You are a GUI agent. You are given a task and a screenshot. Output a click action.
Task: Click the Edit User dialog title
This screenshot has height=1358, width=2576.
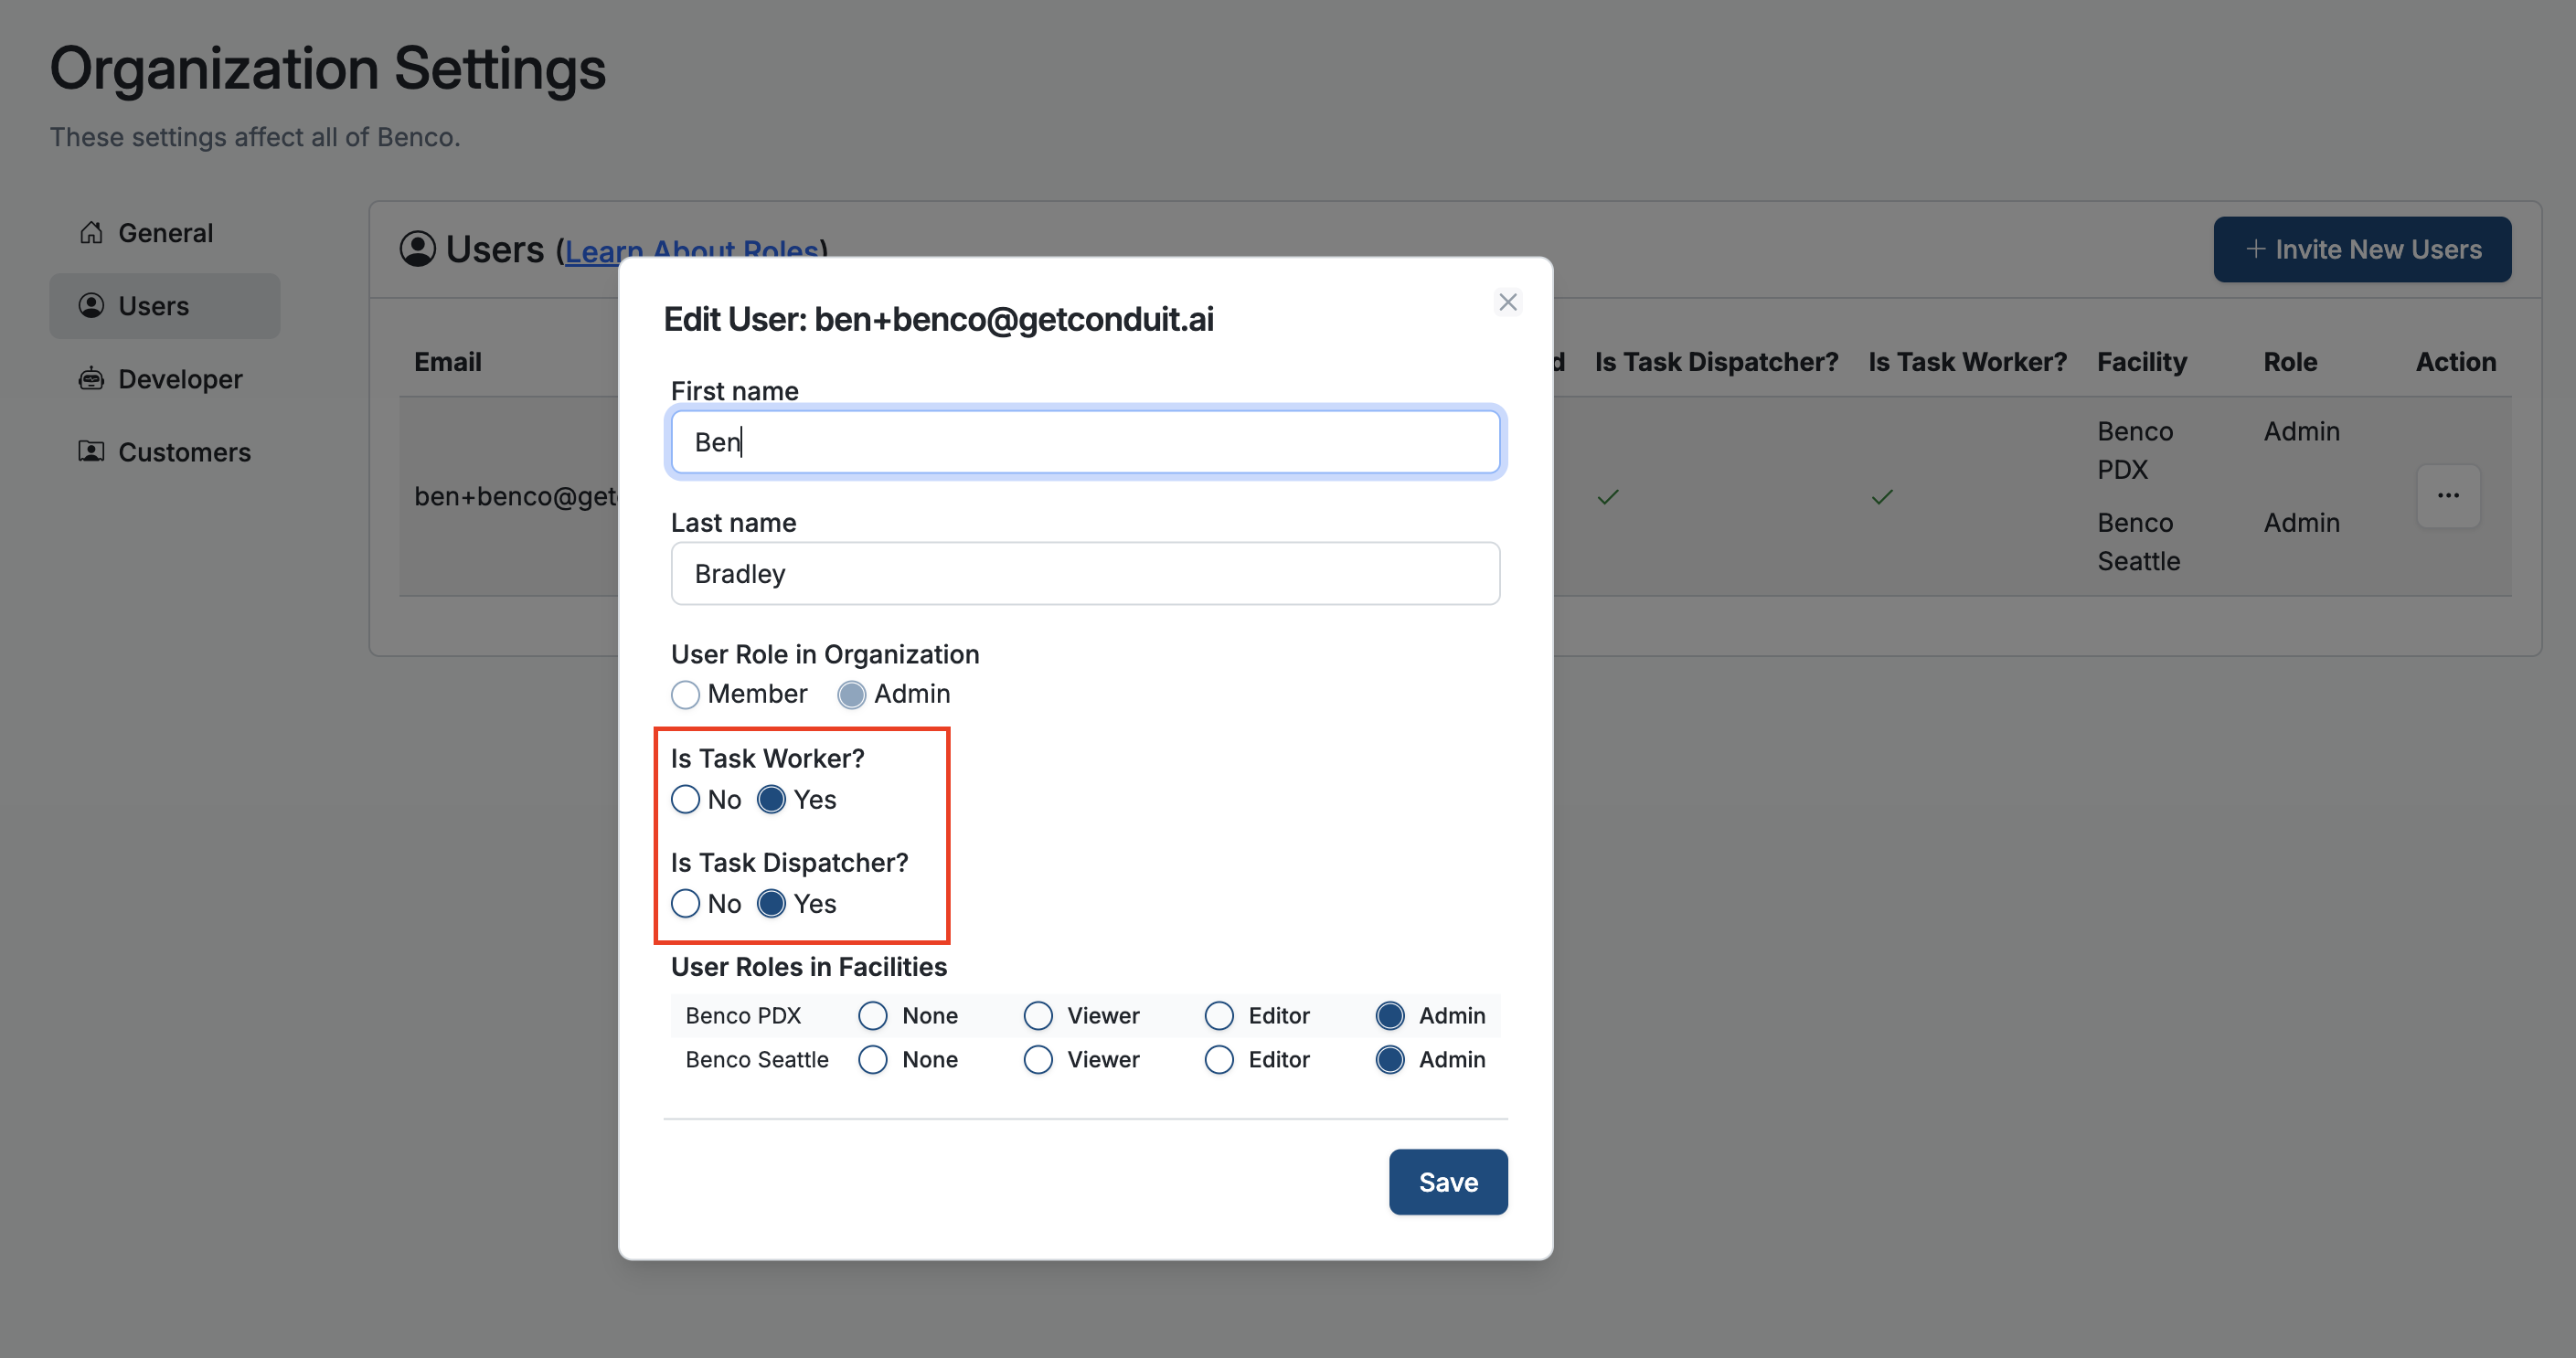[x=938, y=319]
